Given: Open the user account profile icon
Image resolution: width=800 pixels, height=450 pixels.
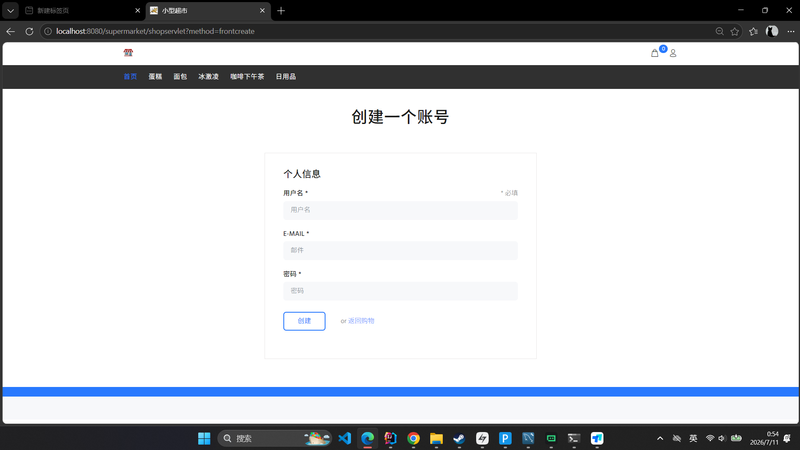Looking at the screenshot, I should (673, 53).
